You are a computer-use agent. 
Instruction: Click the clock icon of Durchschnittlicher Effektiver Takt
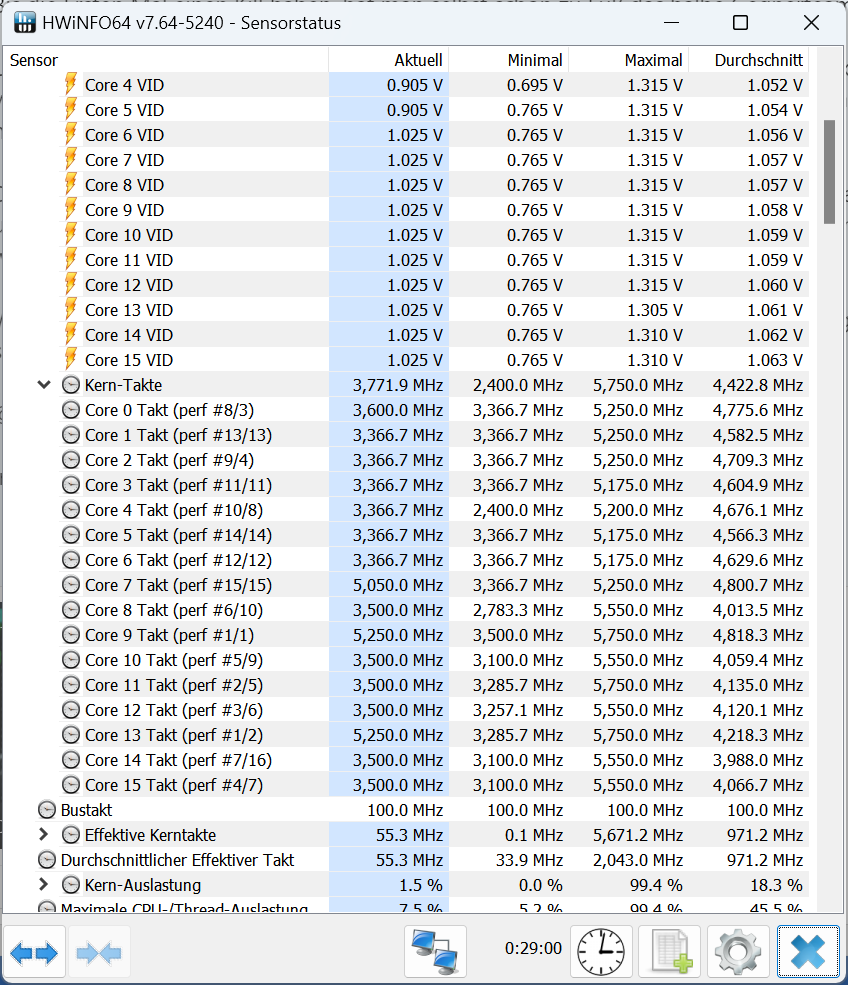pos(46,859)
